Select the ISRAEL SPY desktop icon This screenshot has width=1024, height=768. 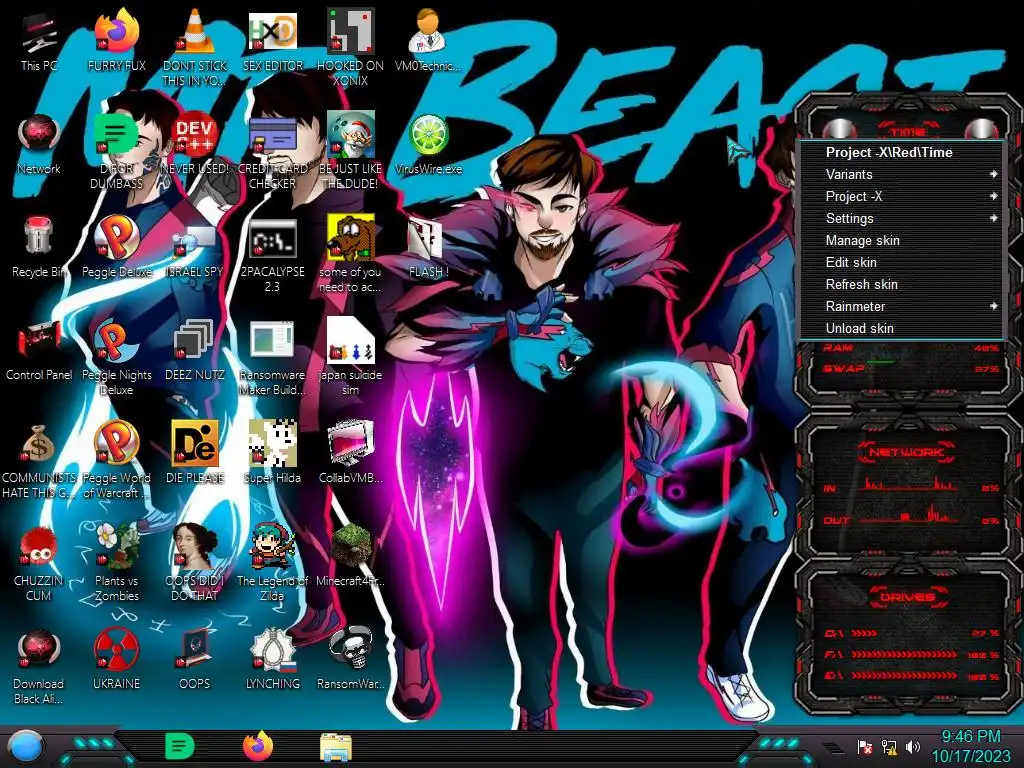(195, 242)
